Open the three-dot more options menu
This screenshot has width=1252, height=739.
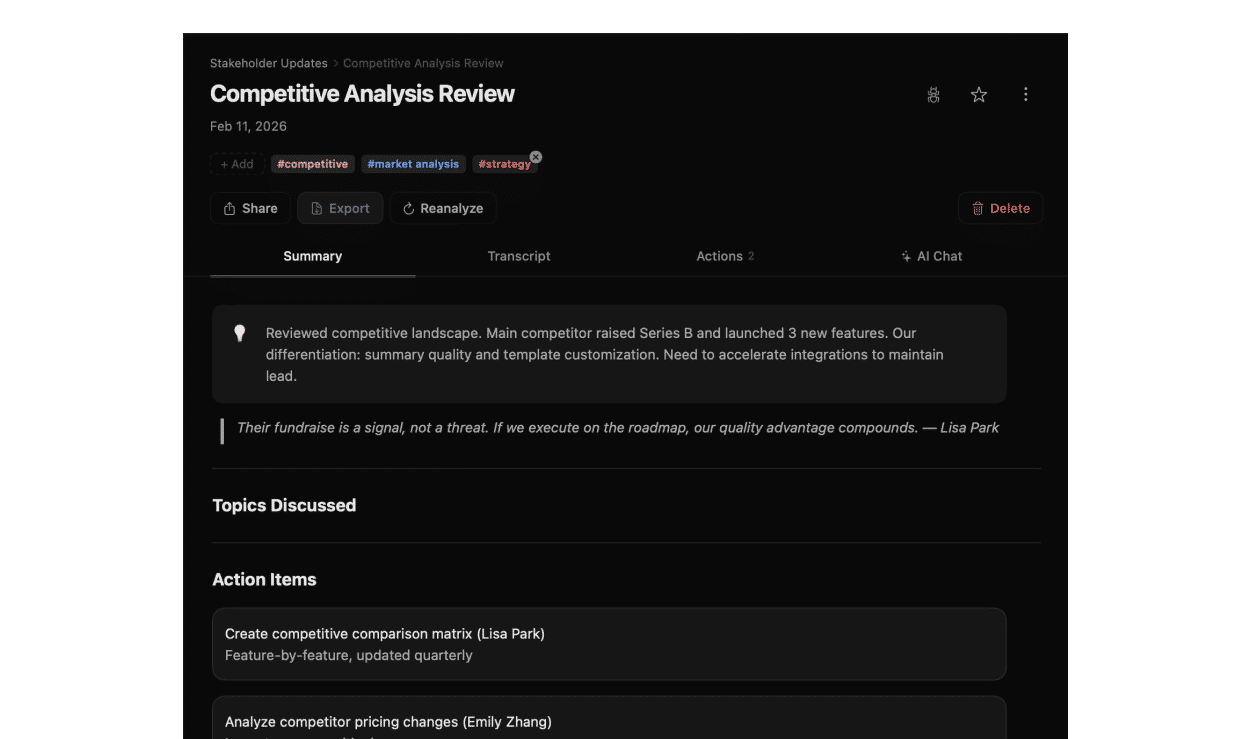tap(1025, 95)
